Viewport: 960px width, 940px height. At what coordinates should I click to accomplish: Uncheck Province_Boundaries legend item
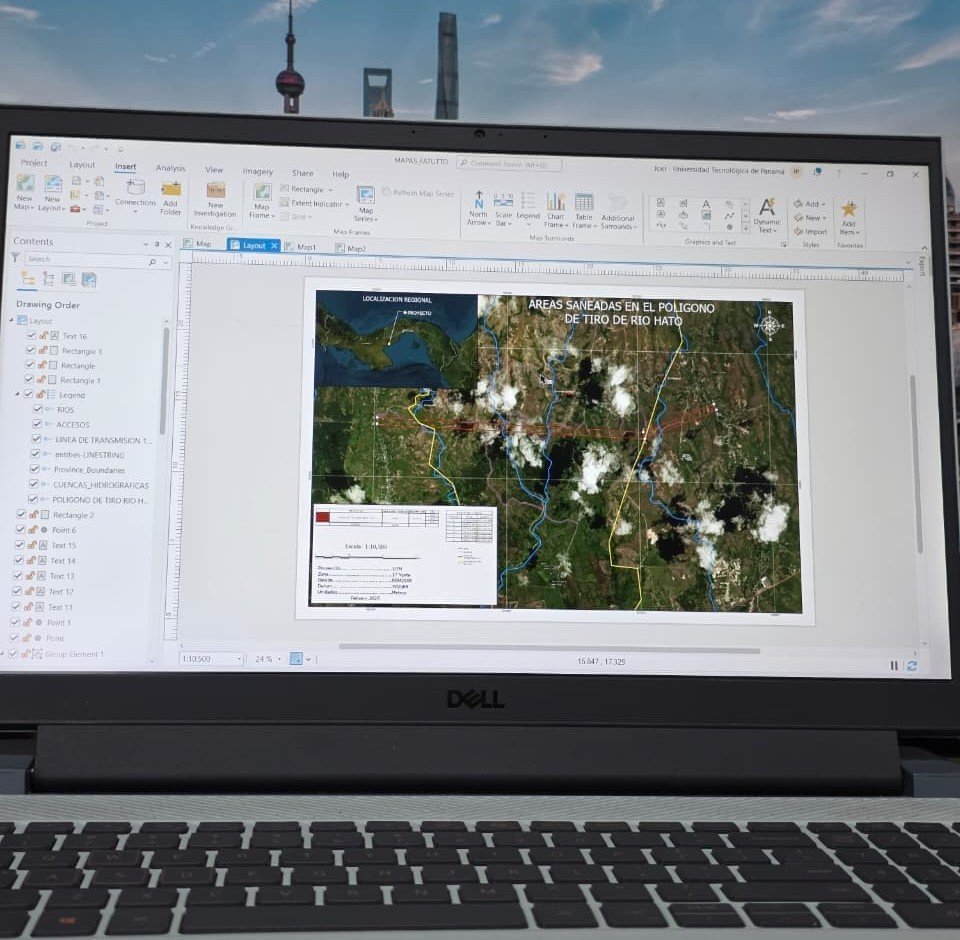[34, 468]
